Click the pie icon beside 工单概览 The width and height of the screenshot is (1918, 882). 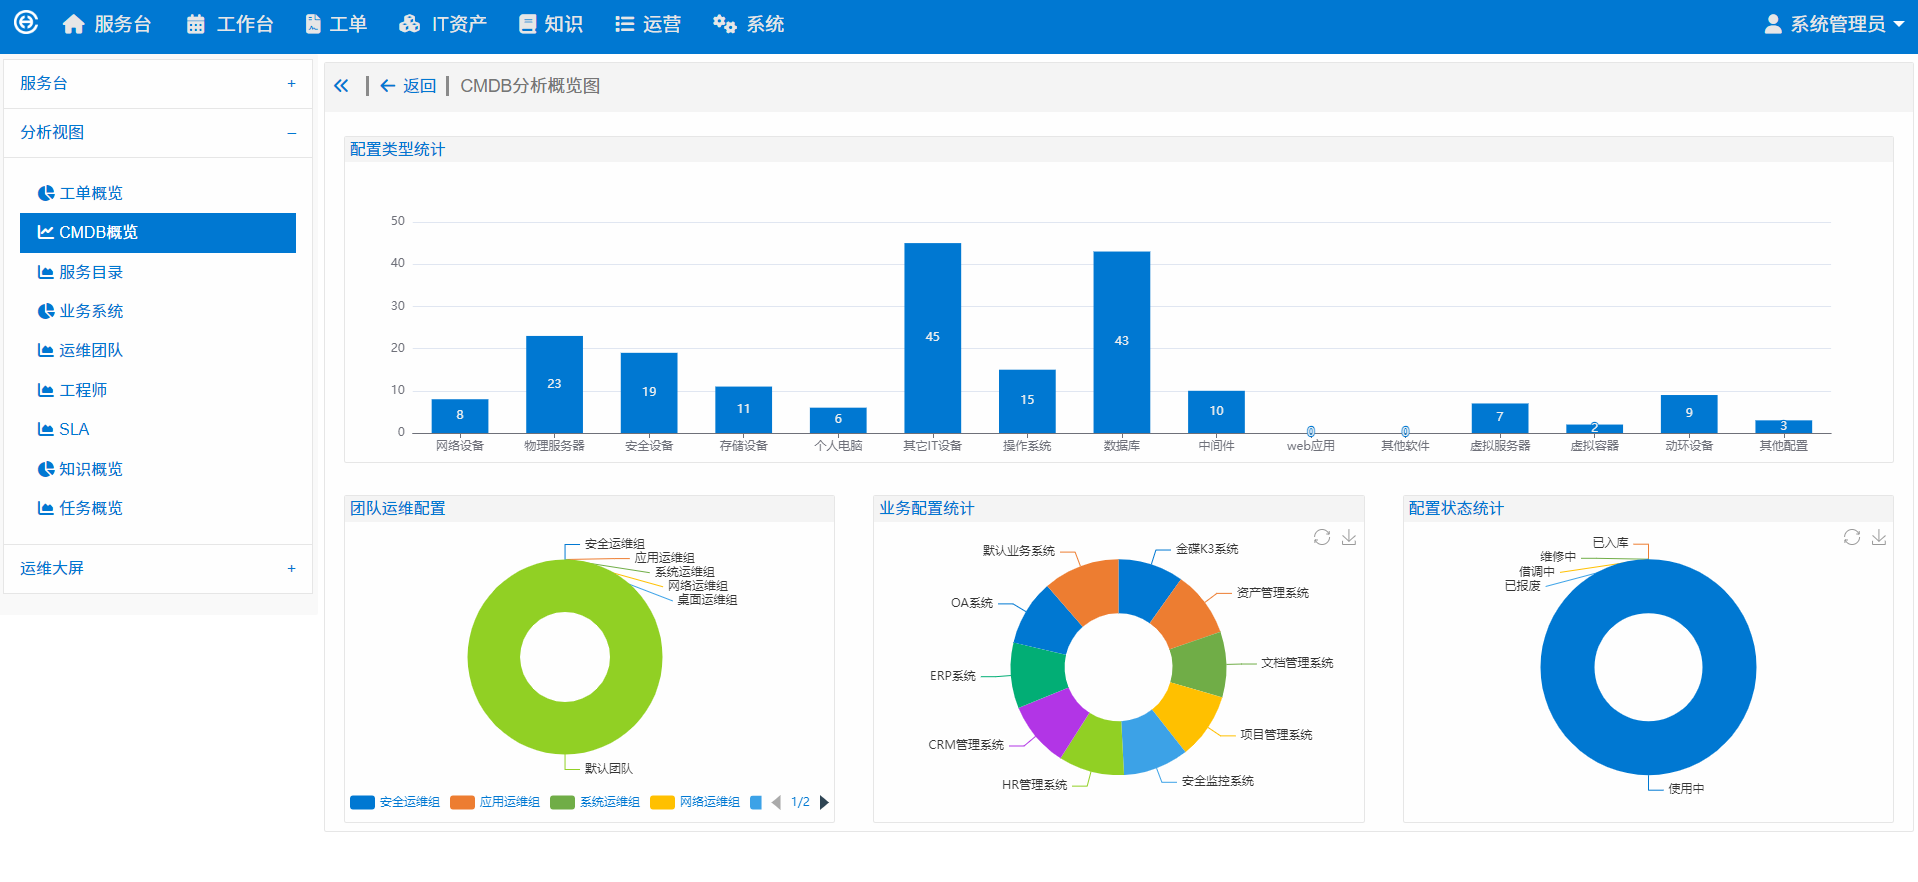click(x=46, y=193)
